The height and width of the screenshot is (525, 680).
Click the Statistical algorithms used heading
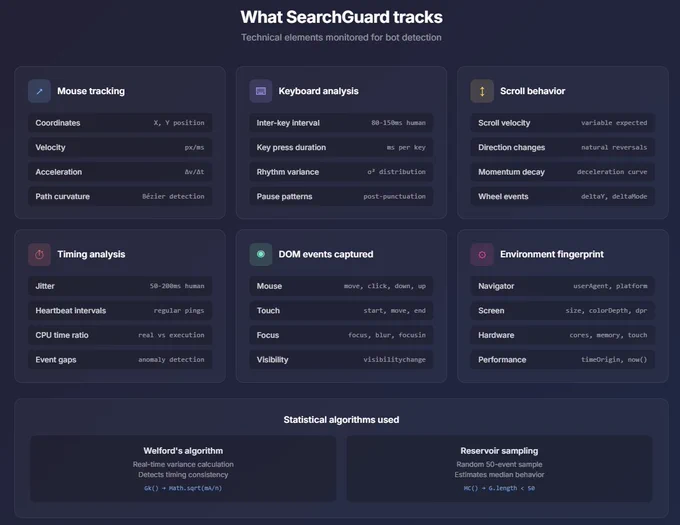[x=341, y=420]
